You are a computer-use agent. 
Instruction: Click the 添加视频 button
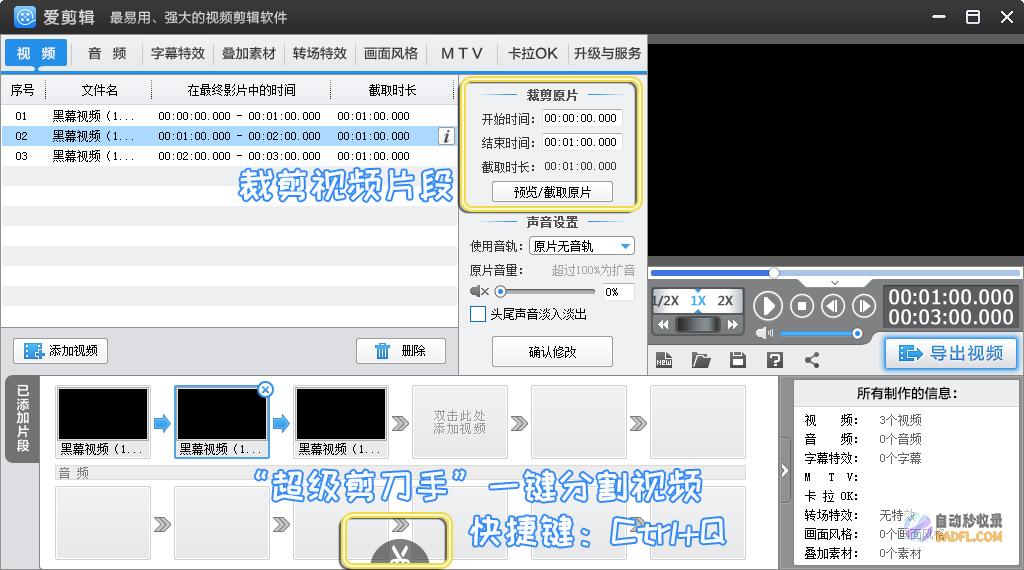[x=61, y=351]
